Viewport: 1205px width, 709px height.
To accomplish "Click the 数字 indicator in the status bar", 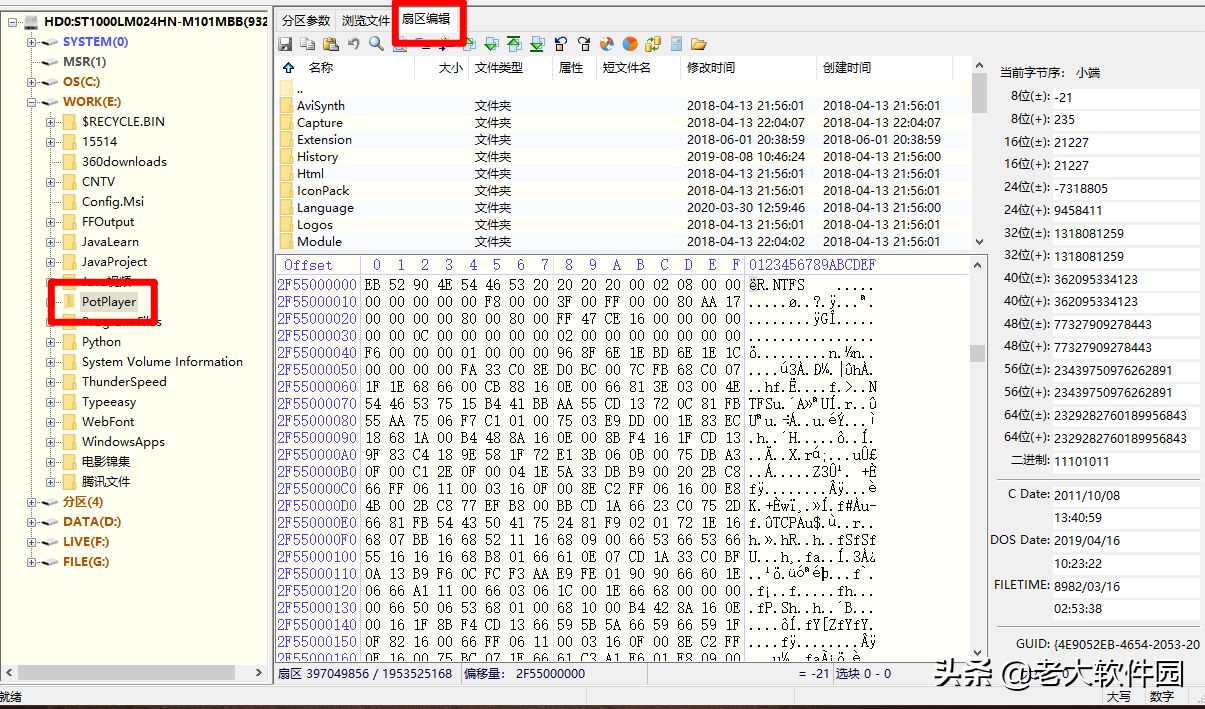I will tap(1161, 696).
